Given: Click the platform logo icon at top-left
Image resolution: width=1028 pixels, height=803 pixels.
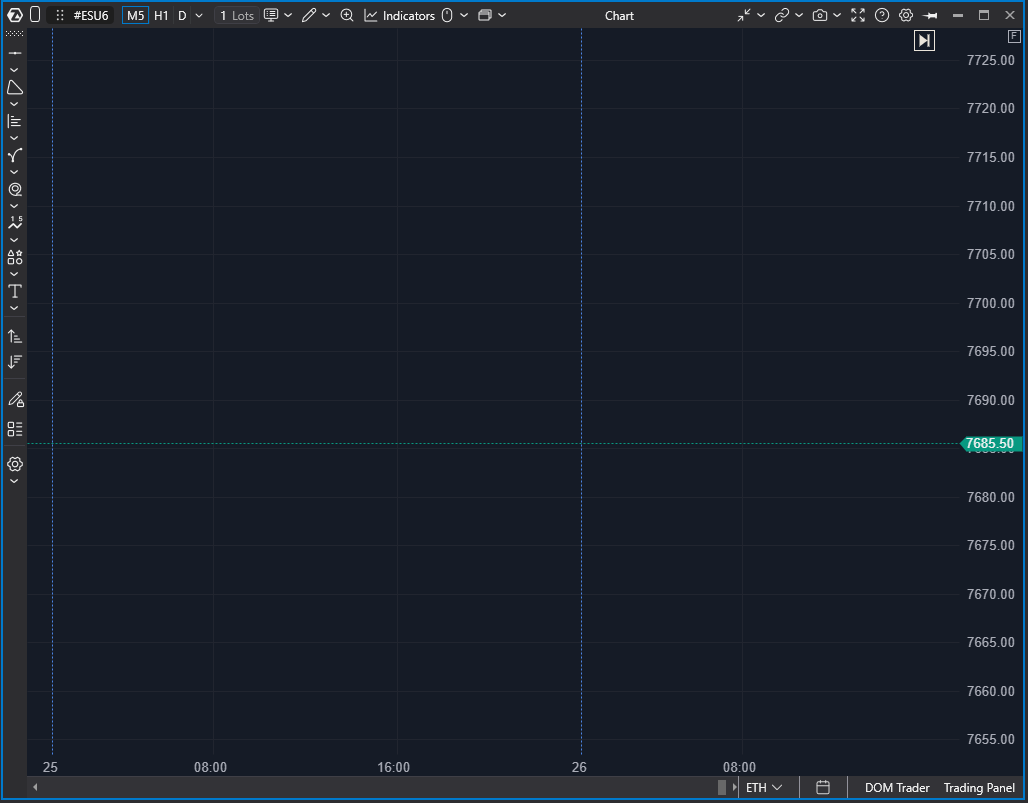Looking at the screenshot, I should [x=14, y=15].
